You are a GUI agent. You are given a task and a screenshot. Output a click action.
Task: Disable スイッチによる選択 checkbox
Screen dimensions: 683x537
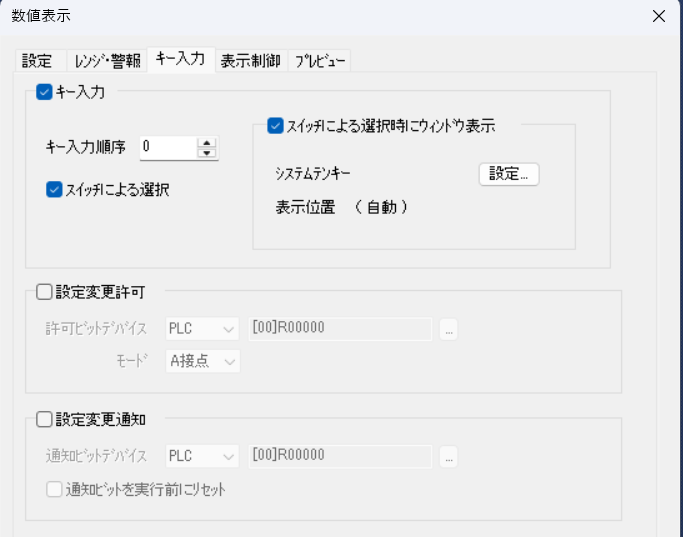click(x=54, y=189)
